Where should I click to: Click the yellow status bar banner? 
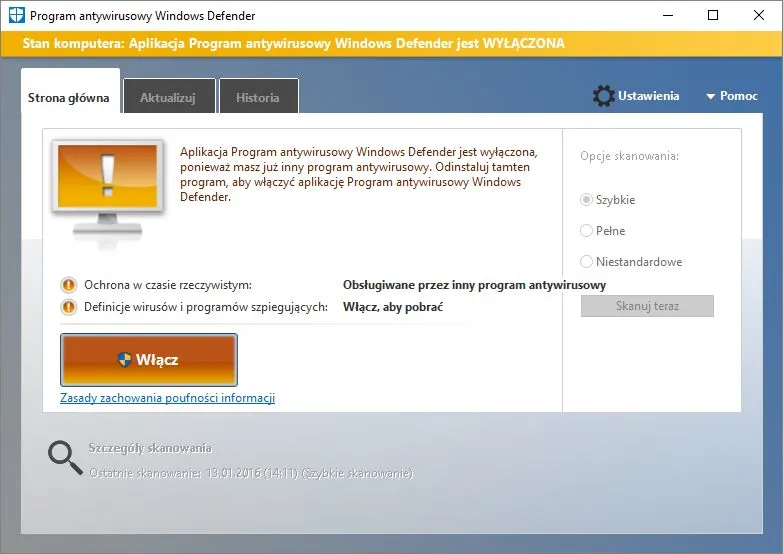[x=391, y=44]
